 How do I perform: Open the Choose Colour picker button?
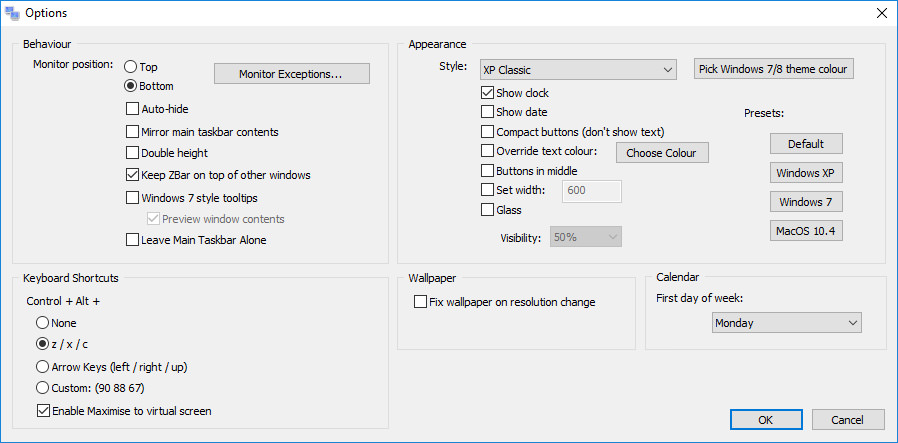point(662,153)
